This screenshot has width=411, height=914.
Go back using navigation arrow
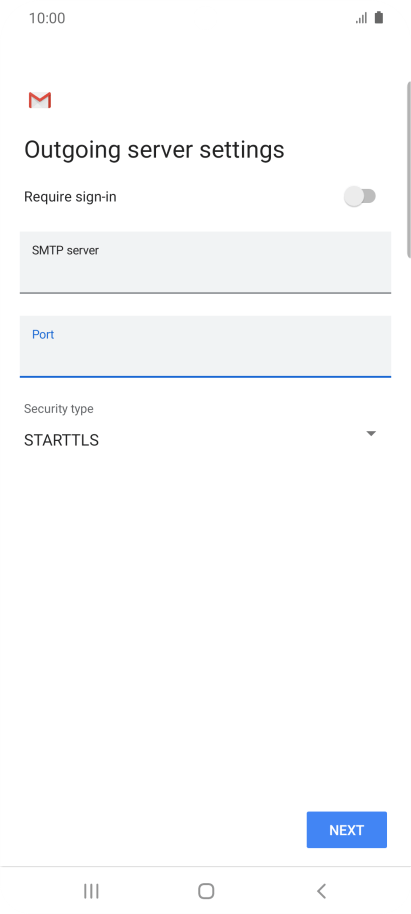[321, 891]
